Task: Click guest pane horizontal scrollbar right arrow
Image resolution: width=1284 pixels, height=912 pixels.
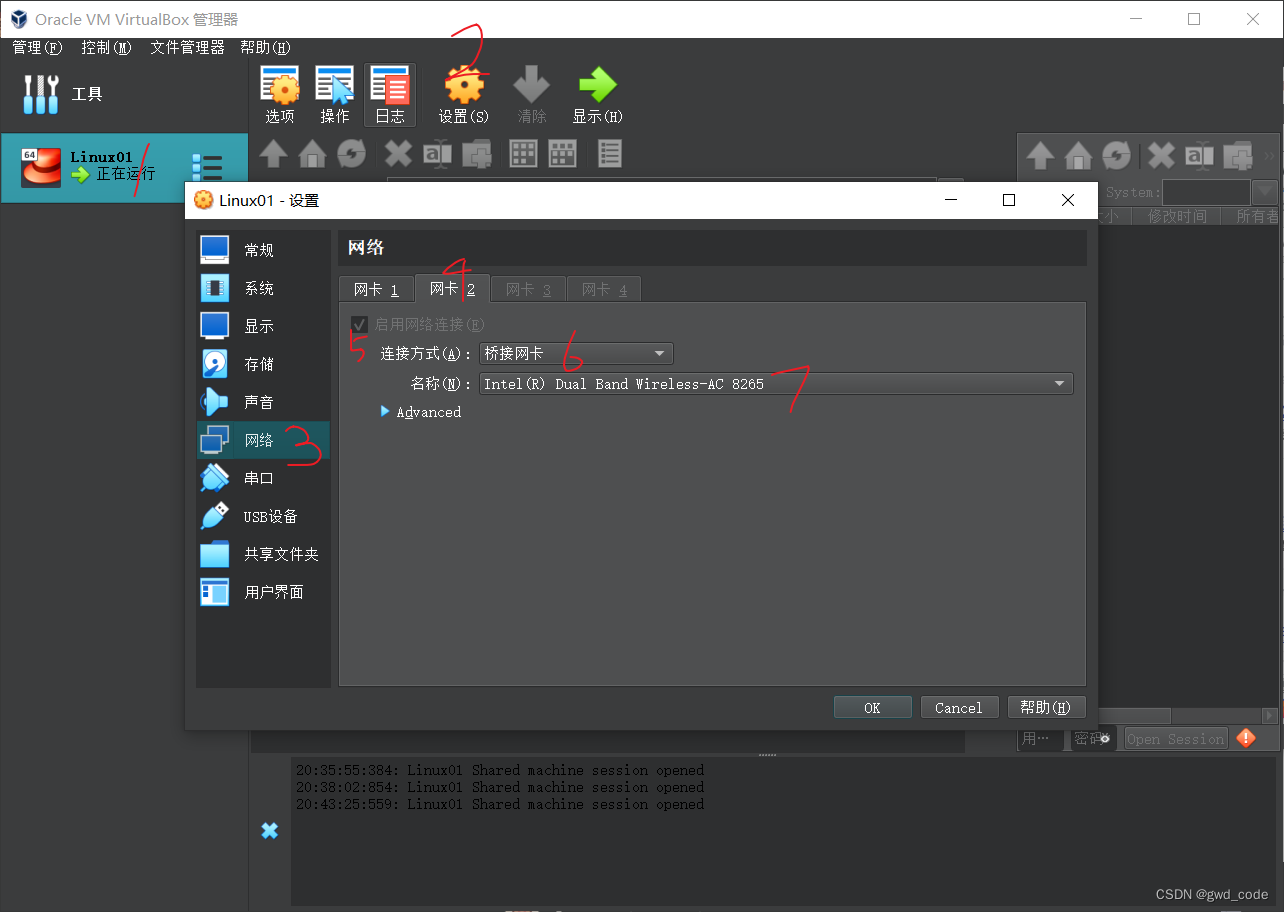Action: (1271, 716)
